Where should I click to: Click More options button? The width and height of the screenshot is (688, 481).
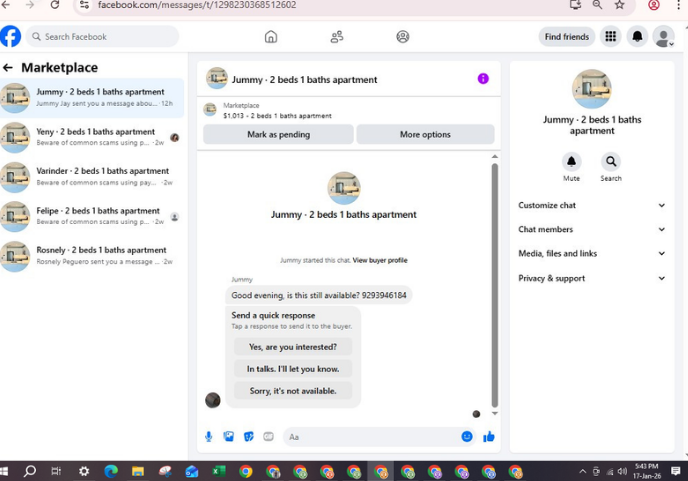click(425, 134)
